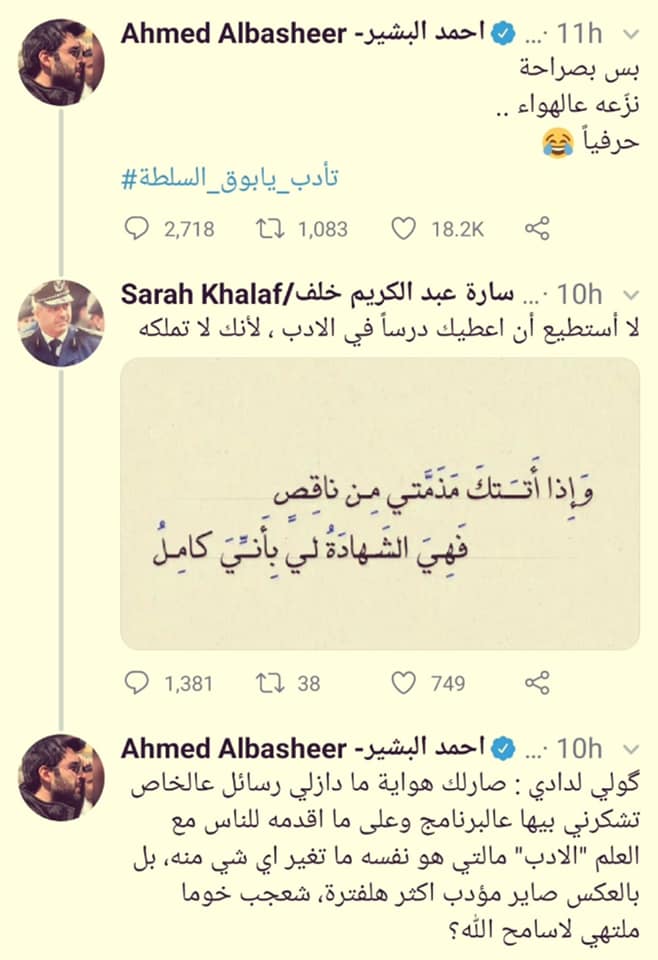This screenshot has width=658, height=960.
Task: Expand Sarah Khalaf's tweet options chevron
Action: [x=630, y=296]
